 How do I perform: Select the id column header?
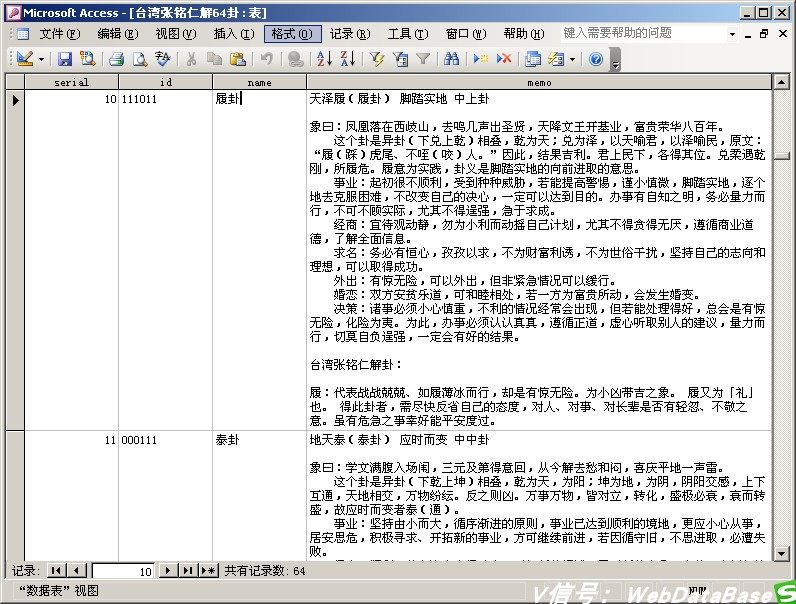(165, 82)
